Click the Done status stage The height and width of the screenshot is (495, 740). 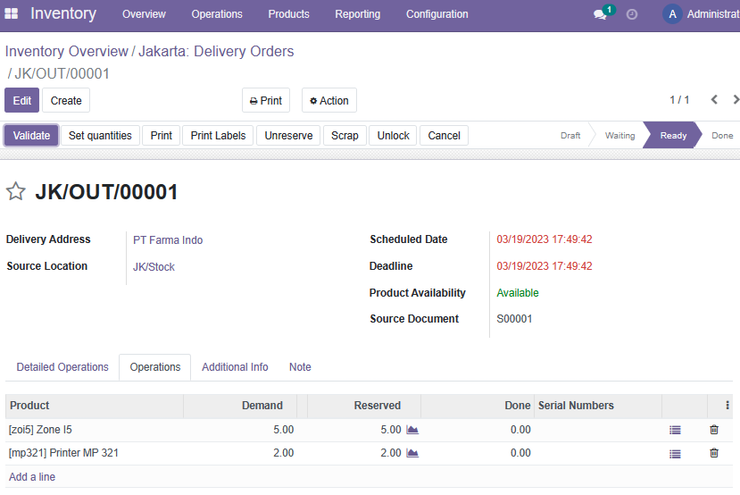(x=722, y=135)
